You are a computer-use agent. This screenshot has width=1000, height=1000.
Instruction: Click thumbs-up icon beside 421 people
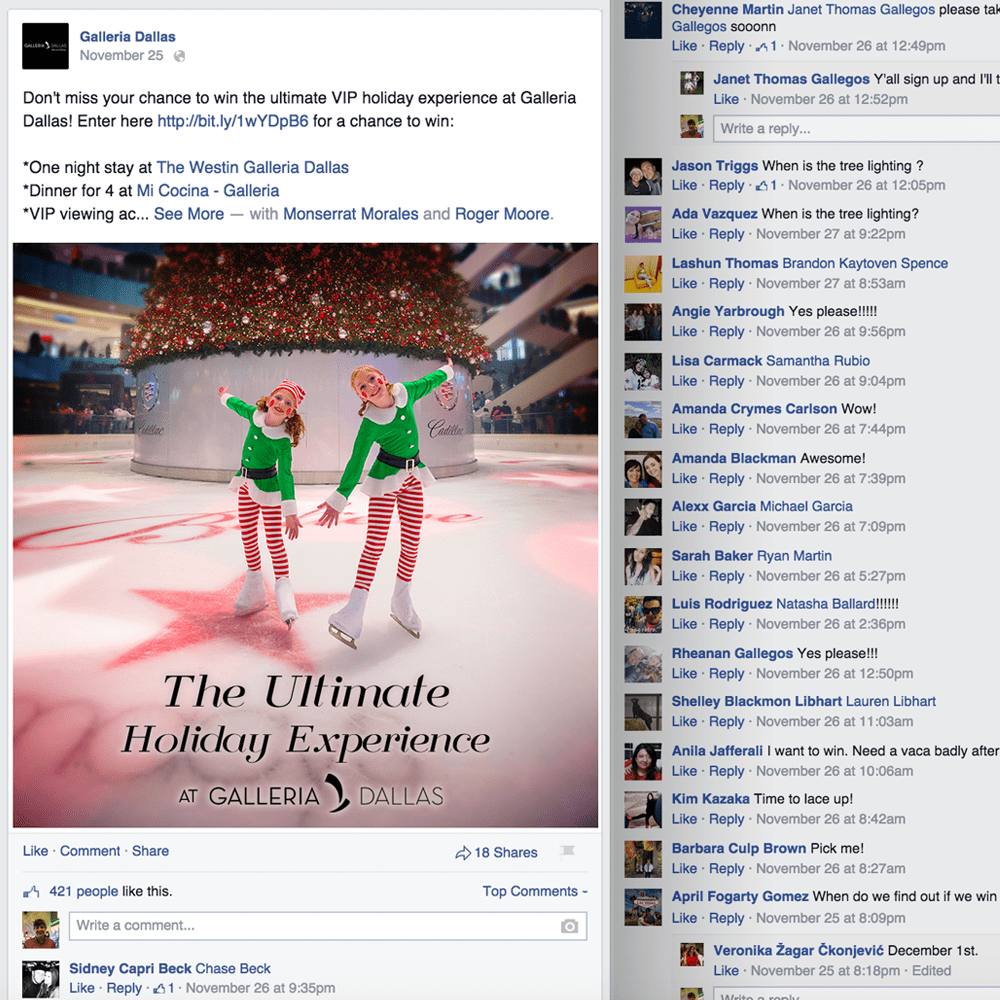(x=31, y=892)
